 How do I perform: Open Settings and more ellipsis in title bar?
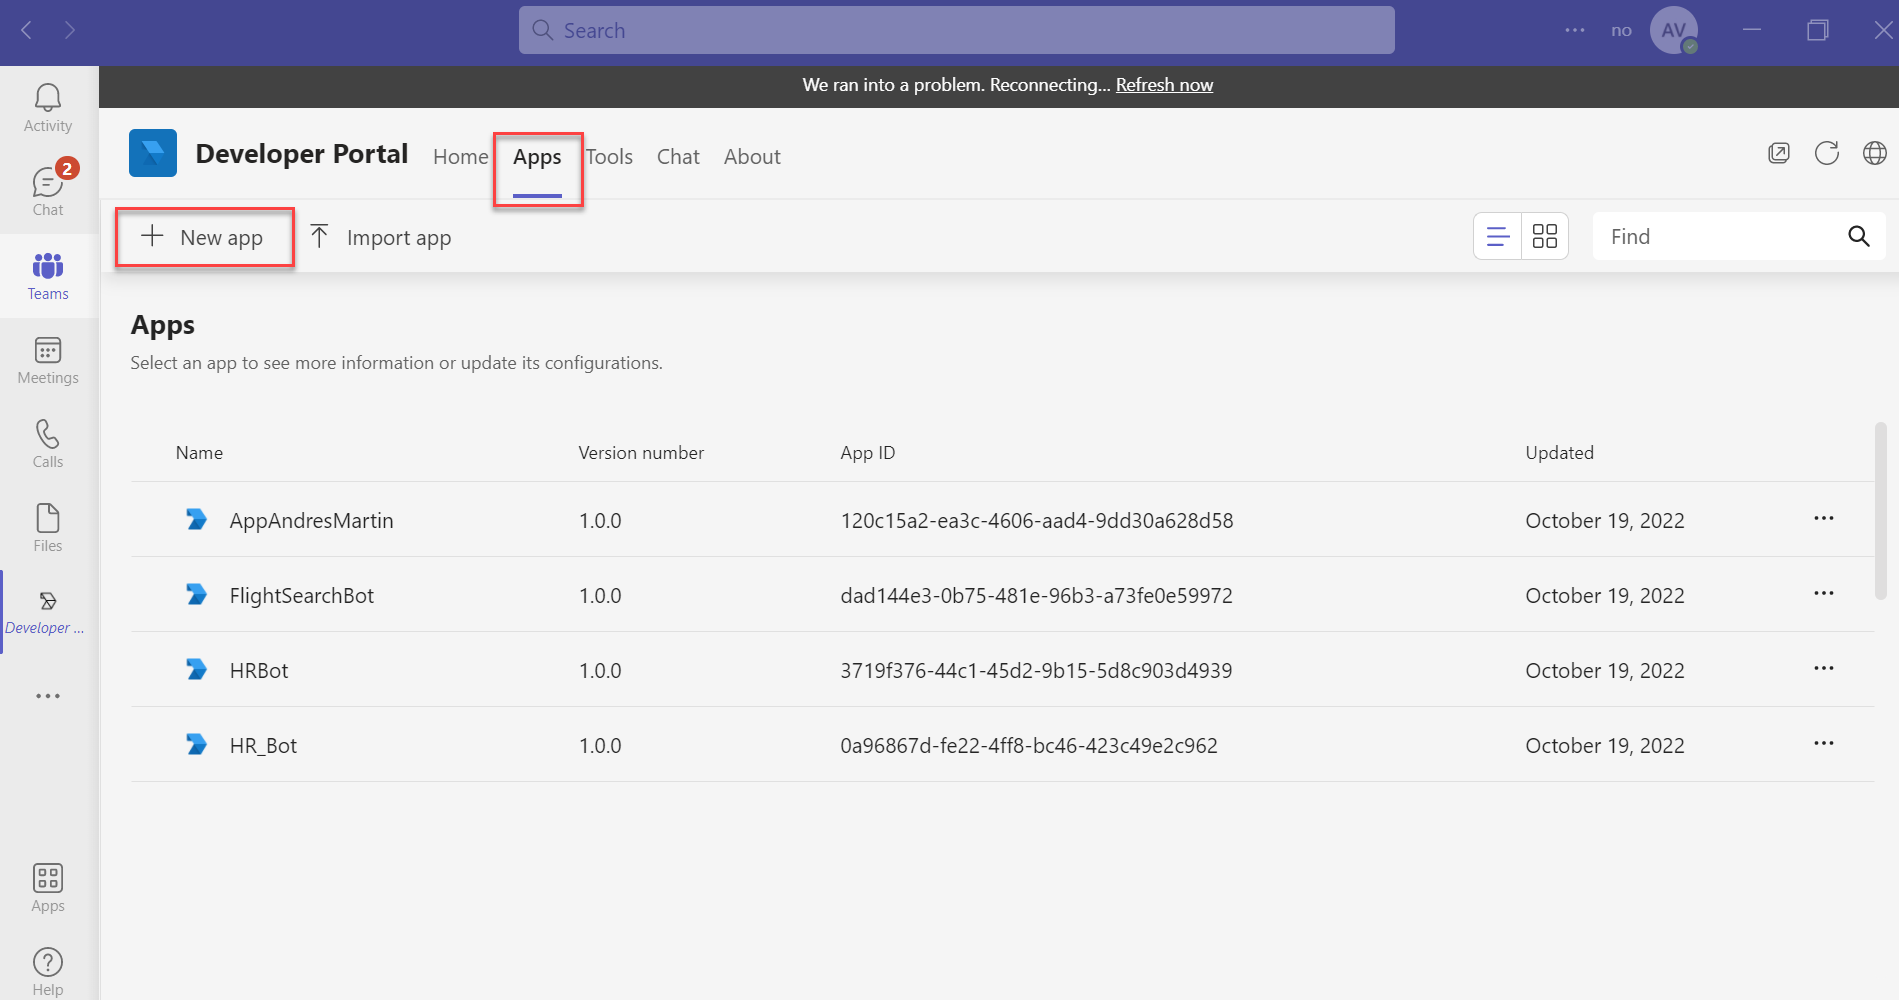click(1575, 30)
